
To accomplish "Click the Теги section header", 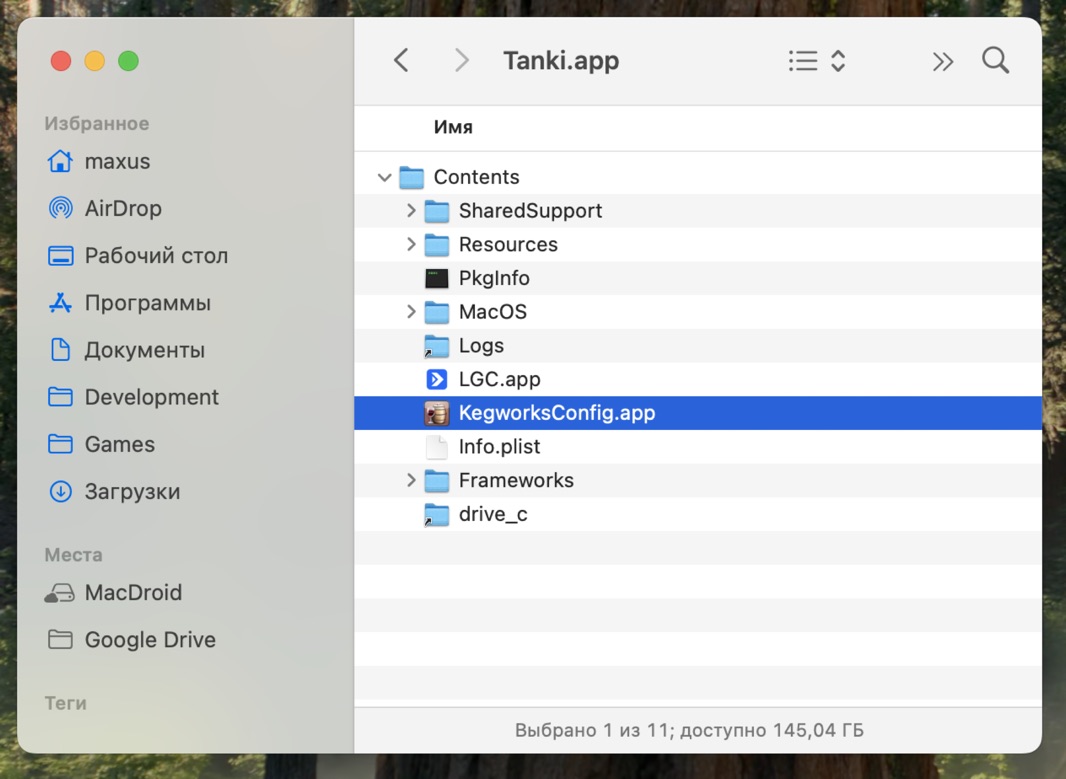I will click(x=65, y=704).
